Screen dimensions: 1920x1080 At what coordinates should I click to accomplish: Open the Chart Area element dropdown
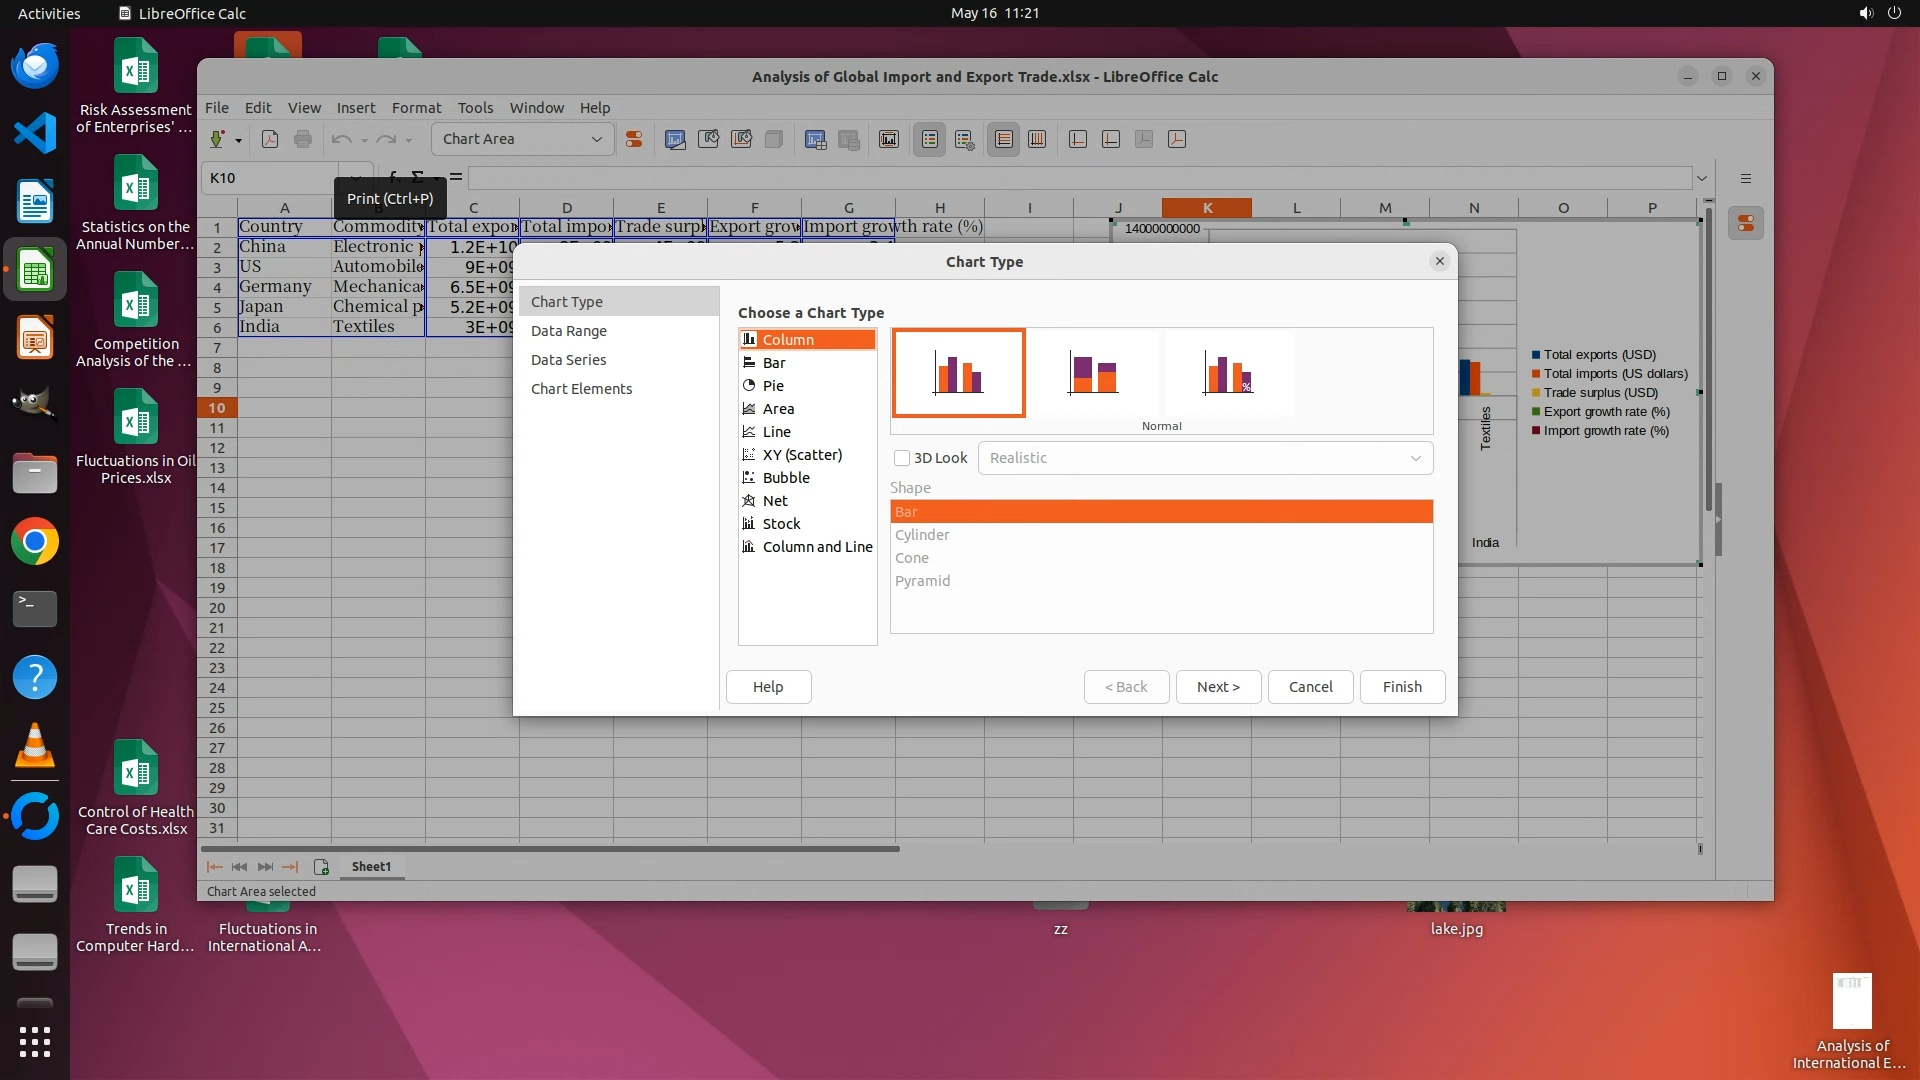pyautogui.click(x=597, y=140)
